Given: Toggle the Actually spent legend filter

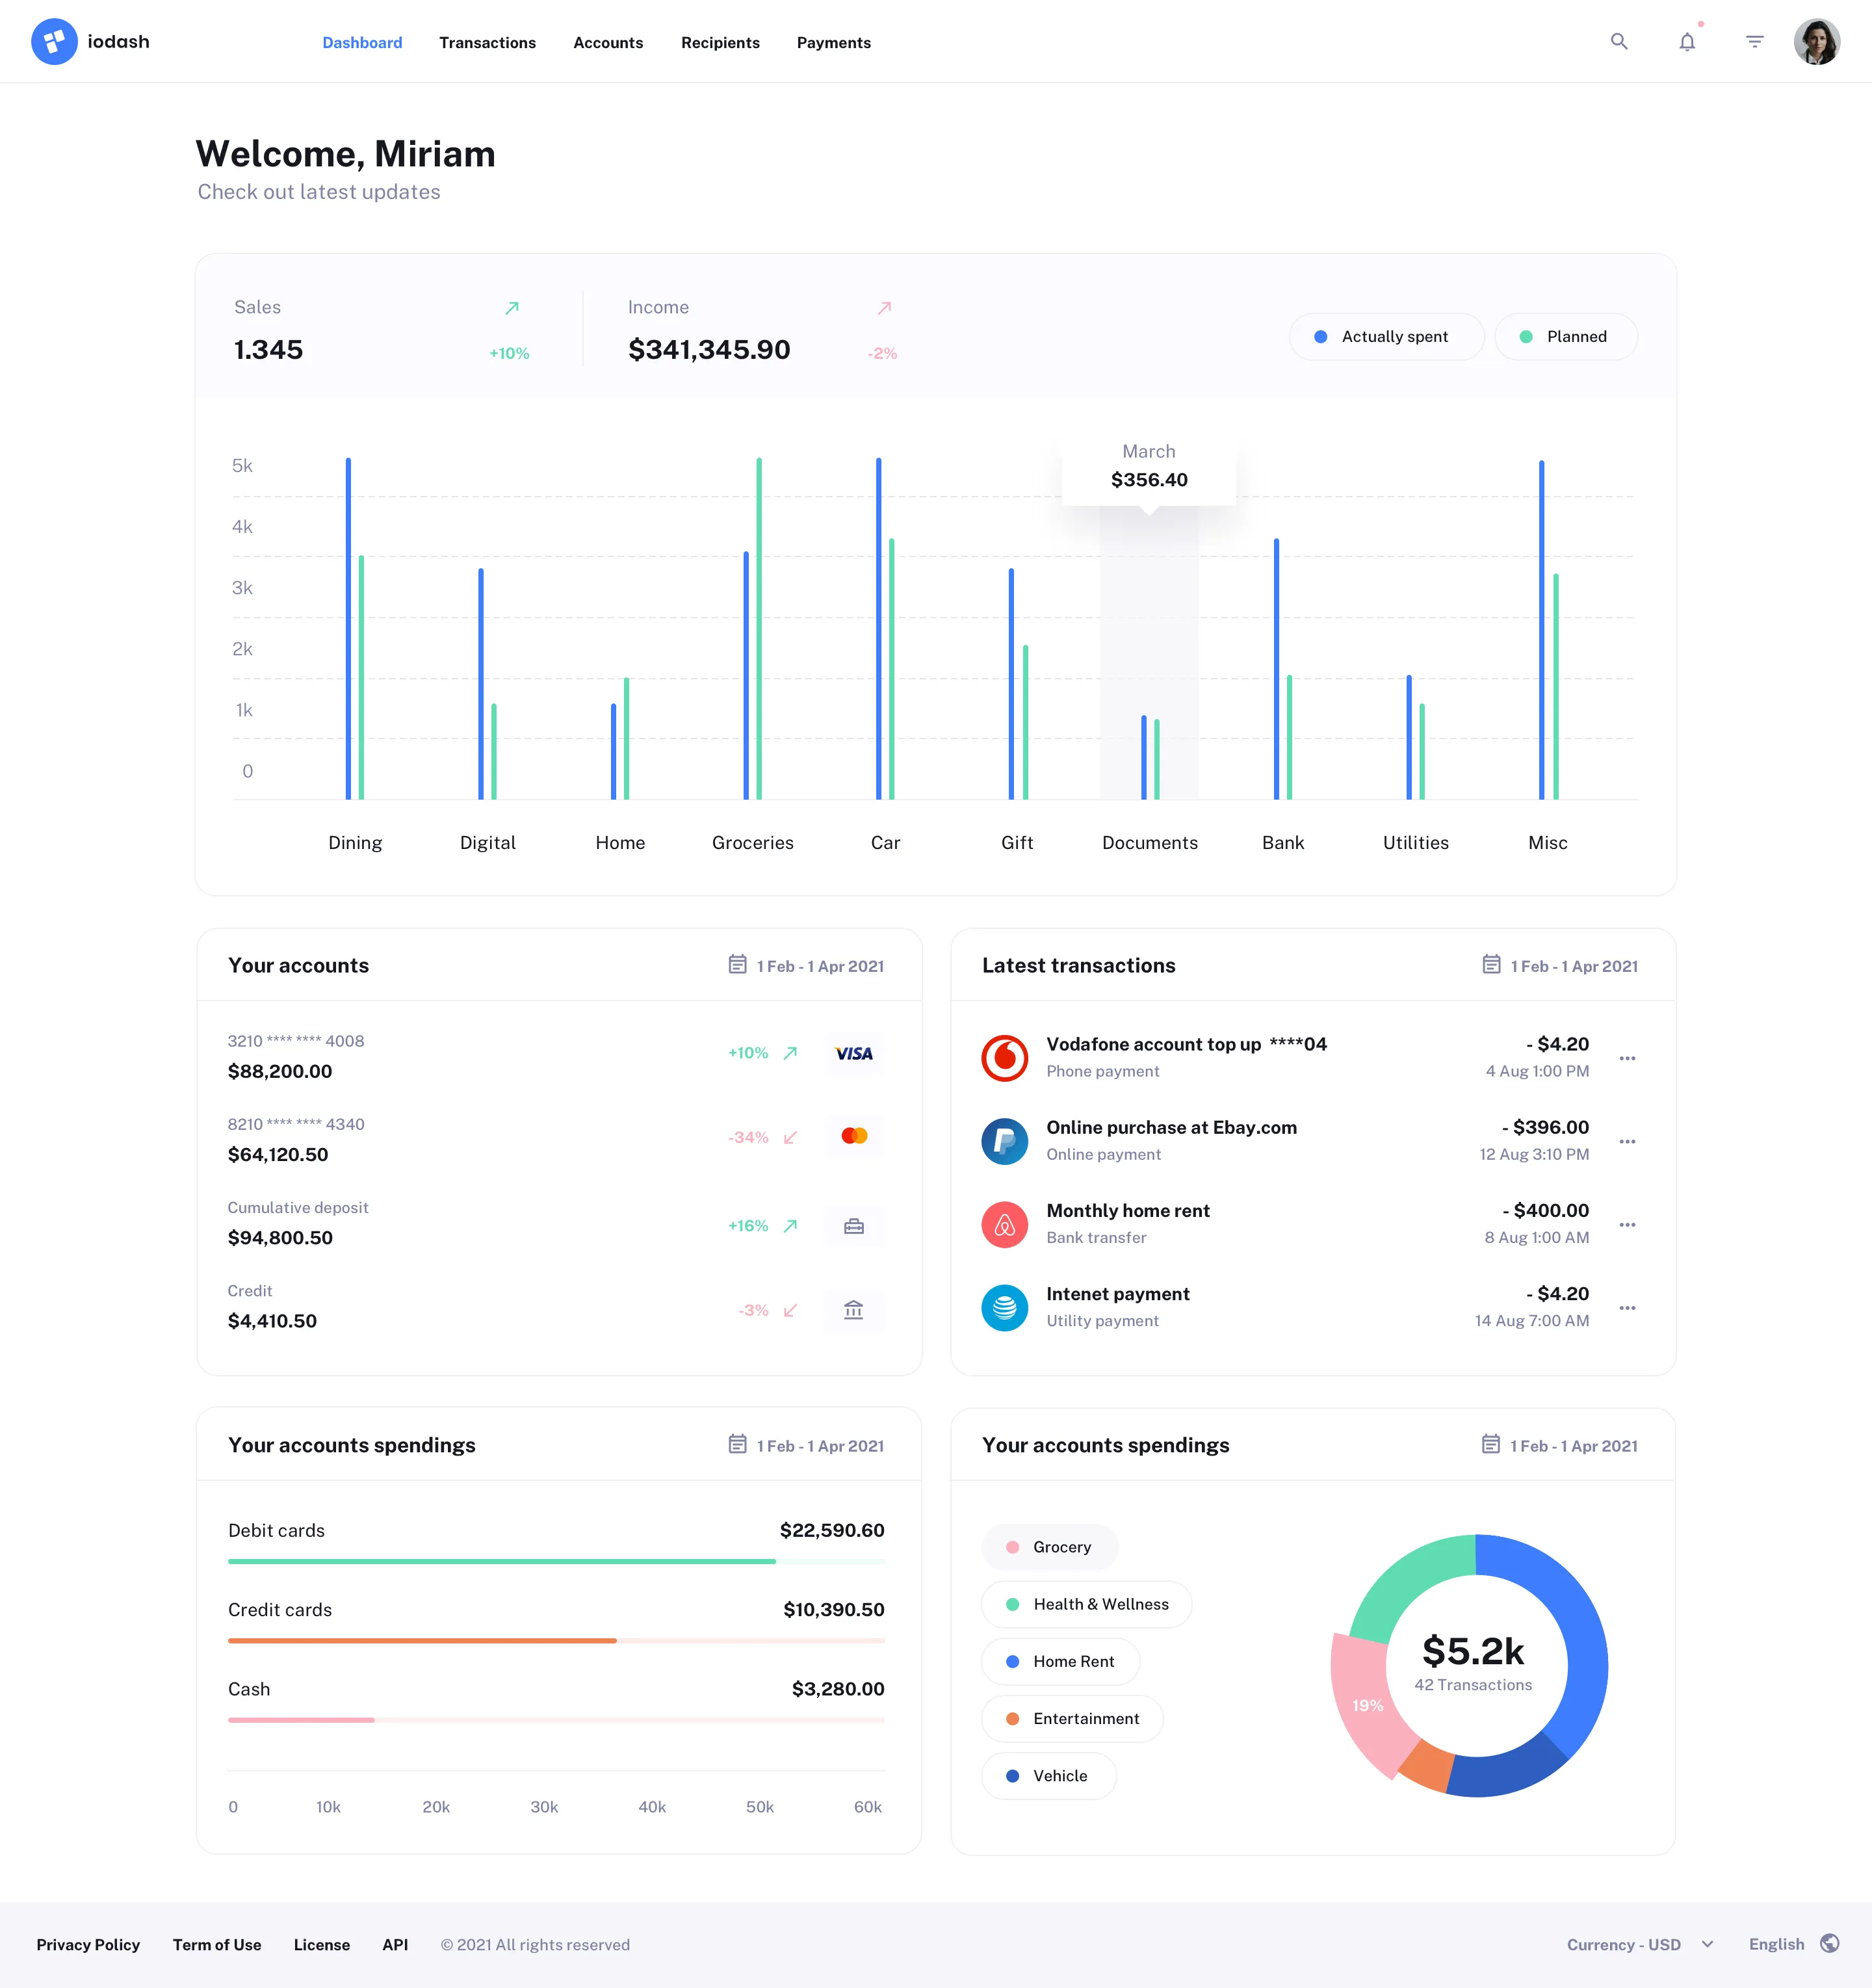Looking at the screenshot, I should pyautogui.click(x=1386, y=336).
